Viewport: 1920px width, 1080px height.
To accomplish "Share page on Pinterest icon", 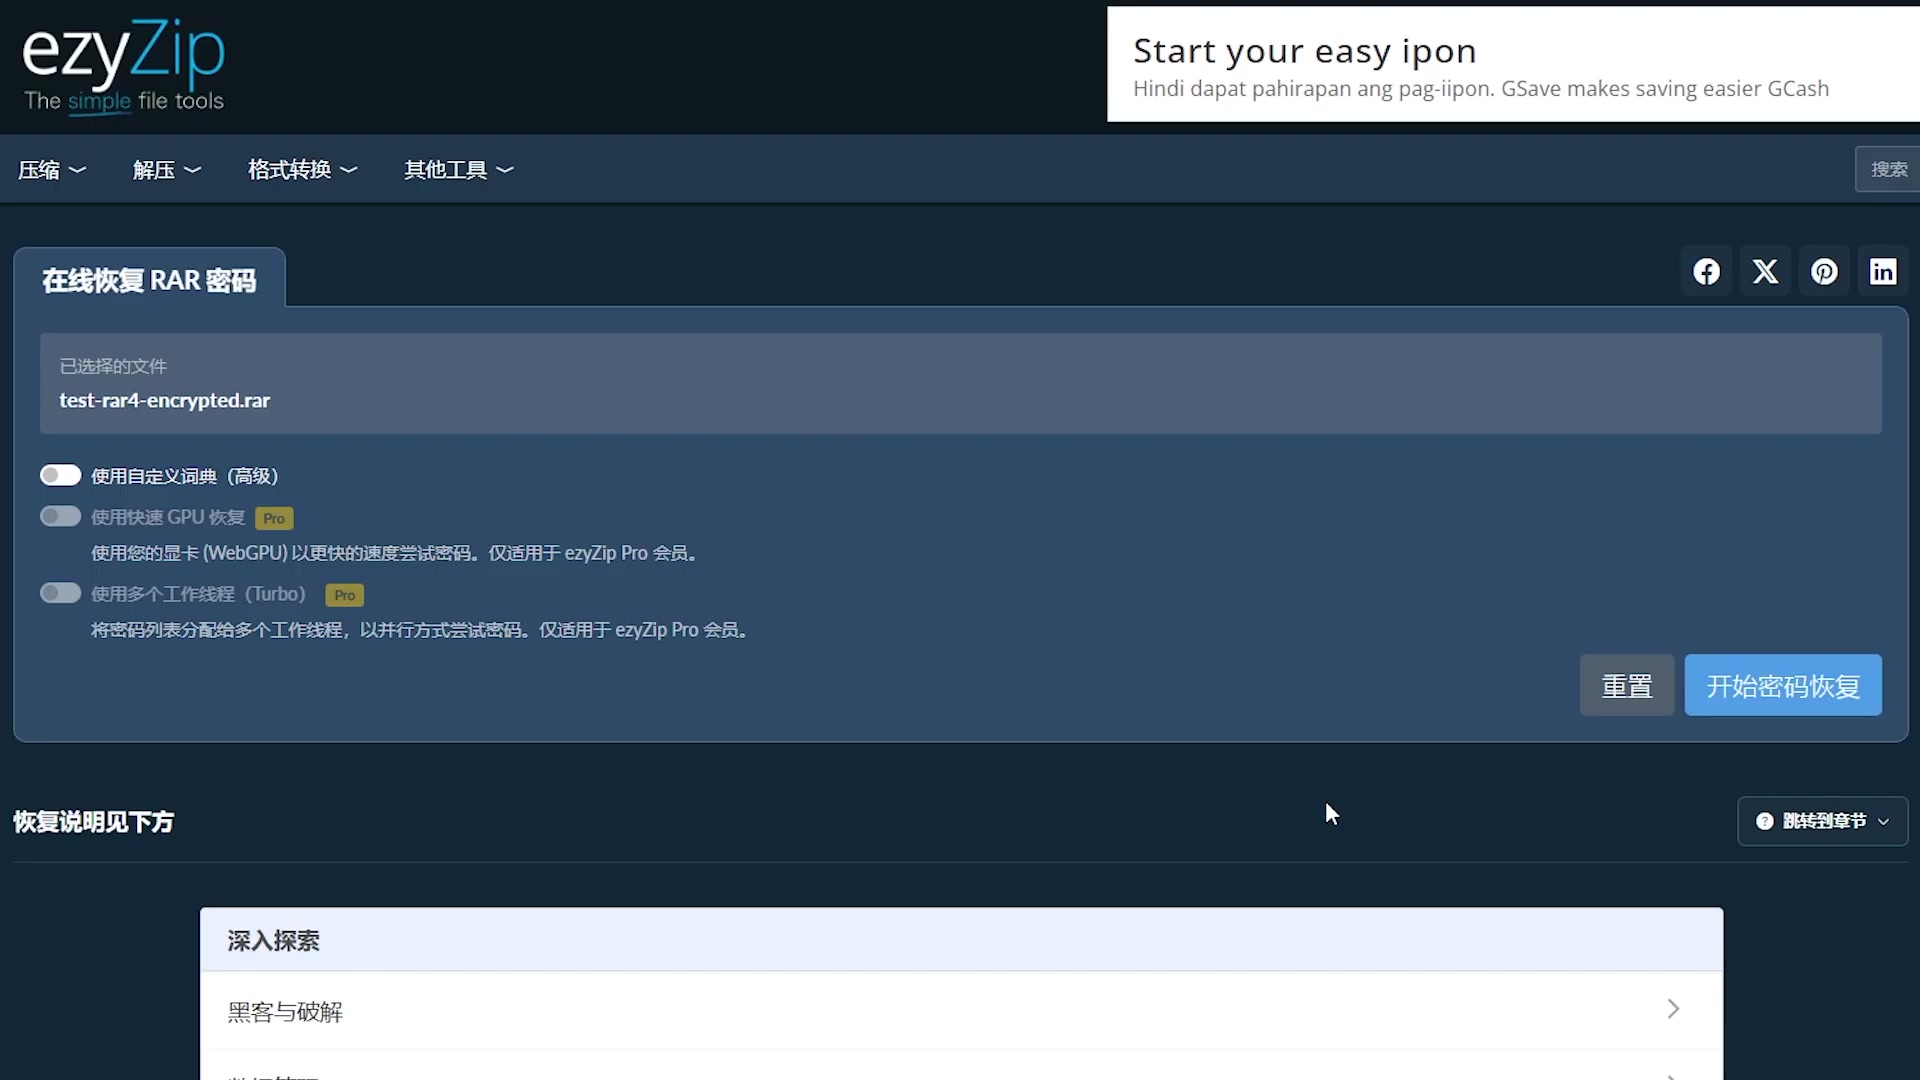I will 1824,272.
